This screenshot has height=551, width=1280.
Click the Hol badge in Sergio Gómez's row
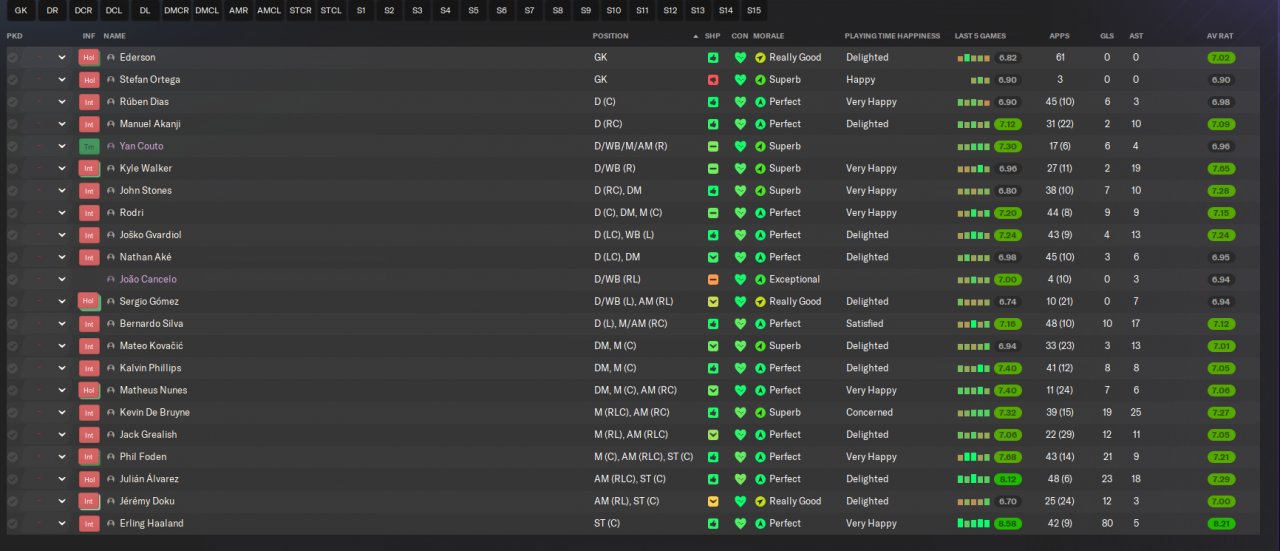(x=89, y=302)
